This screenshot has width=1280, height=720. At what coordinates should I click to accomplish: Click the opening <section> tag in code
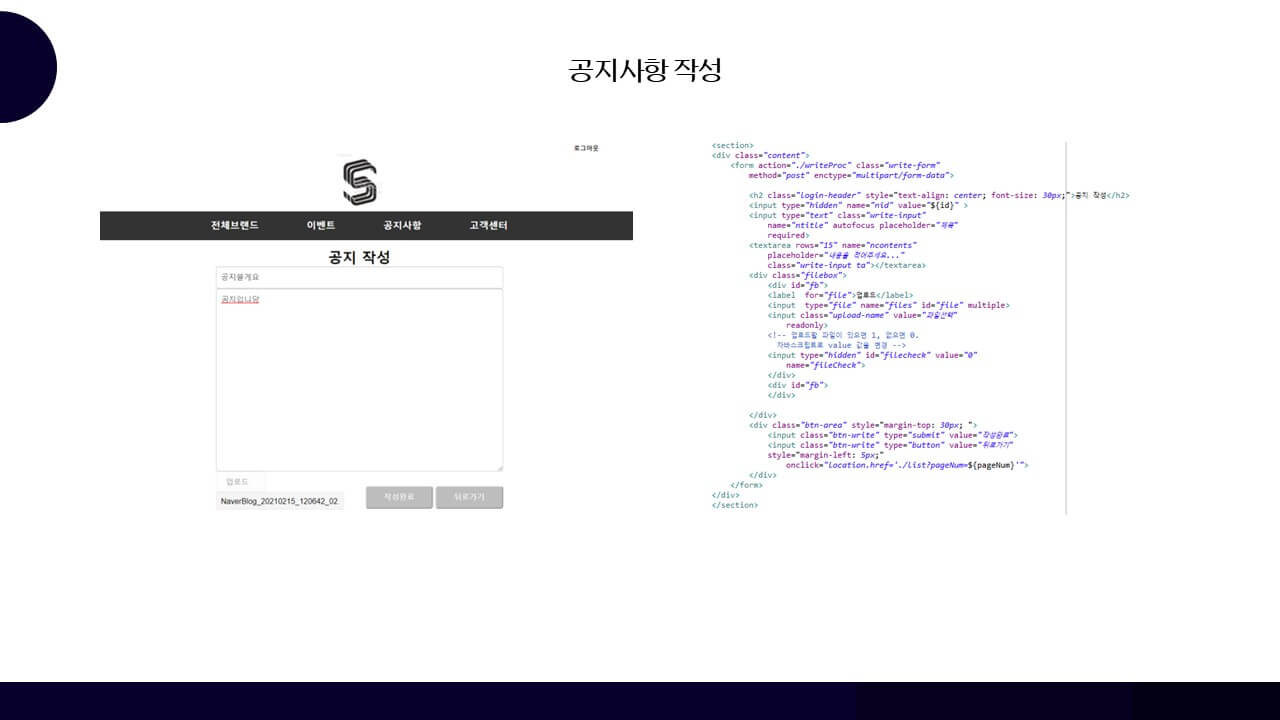coord(733,146)
